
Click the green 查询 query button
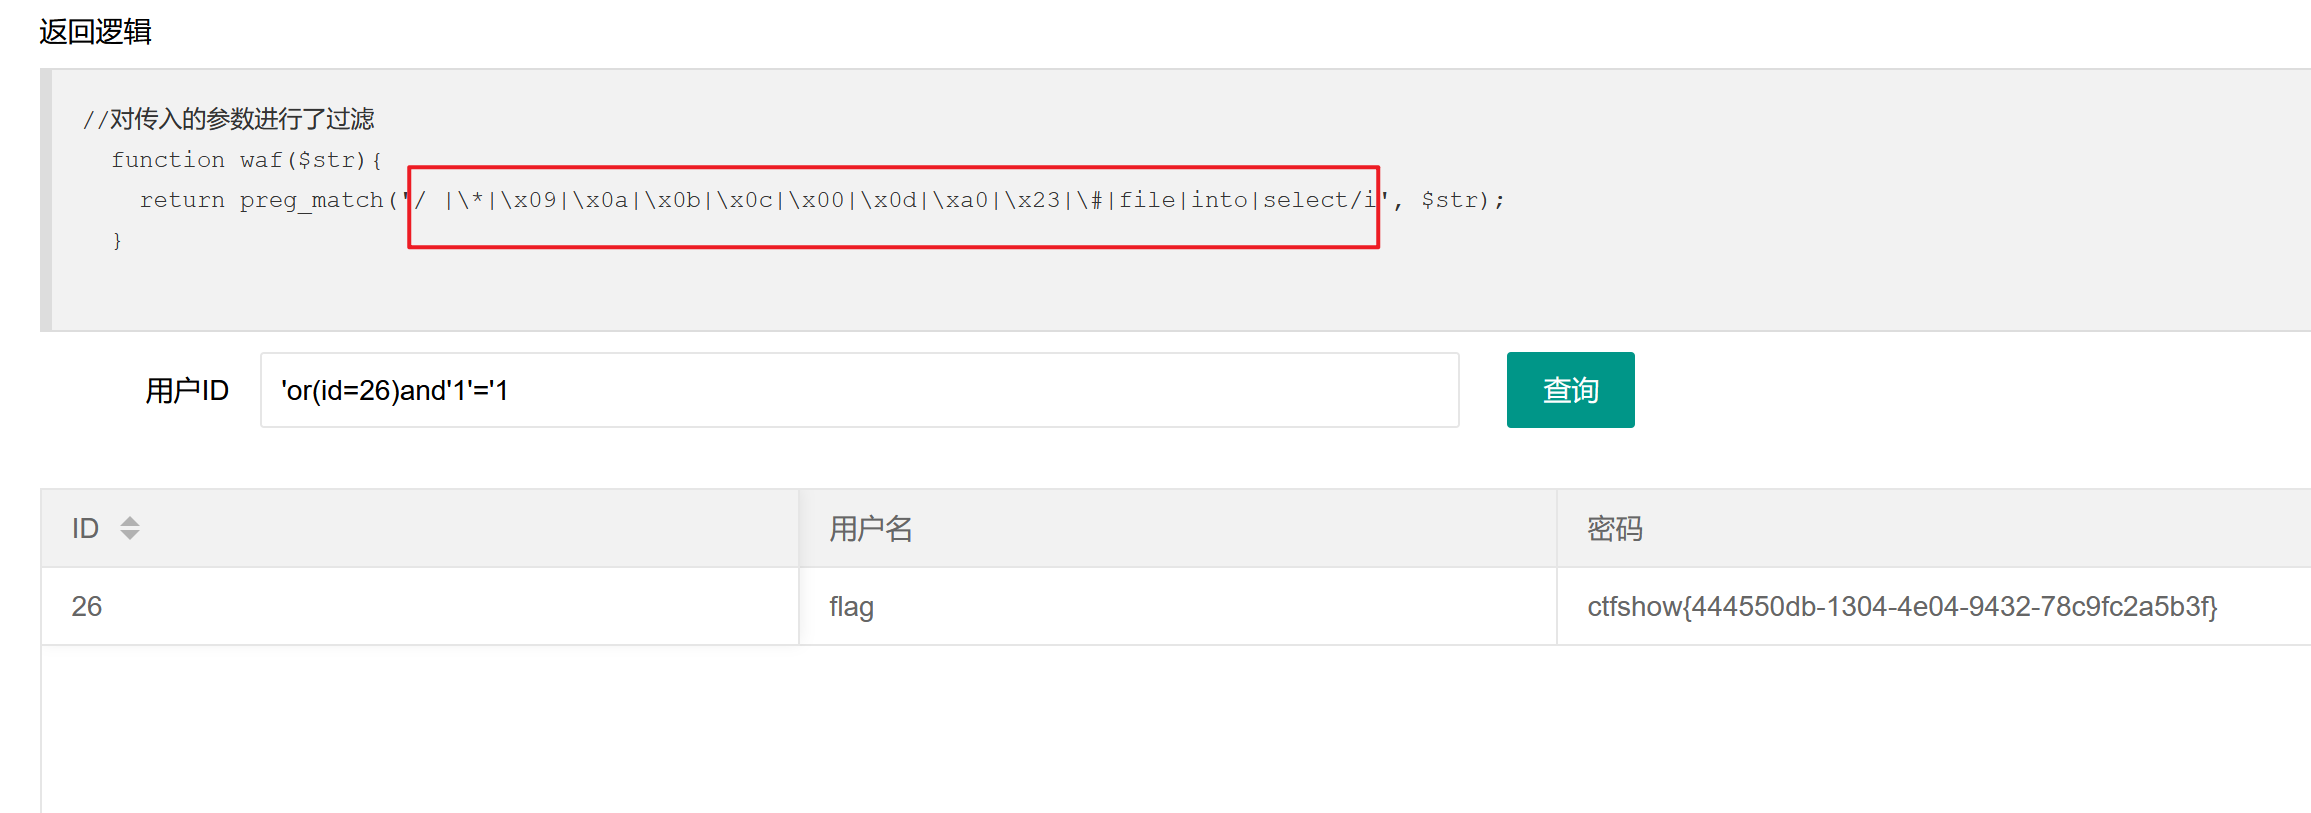[x=1570, y=390]
